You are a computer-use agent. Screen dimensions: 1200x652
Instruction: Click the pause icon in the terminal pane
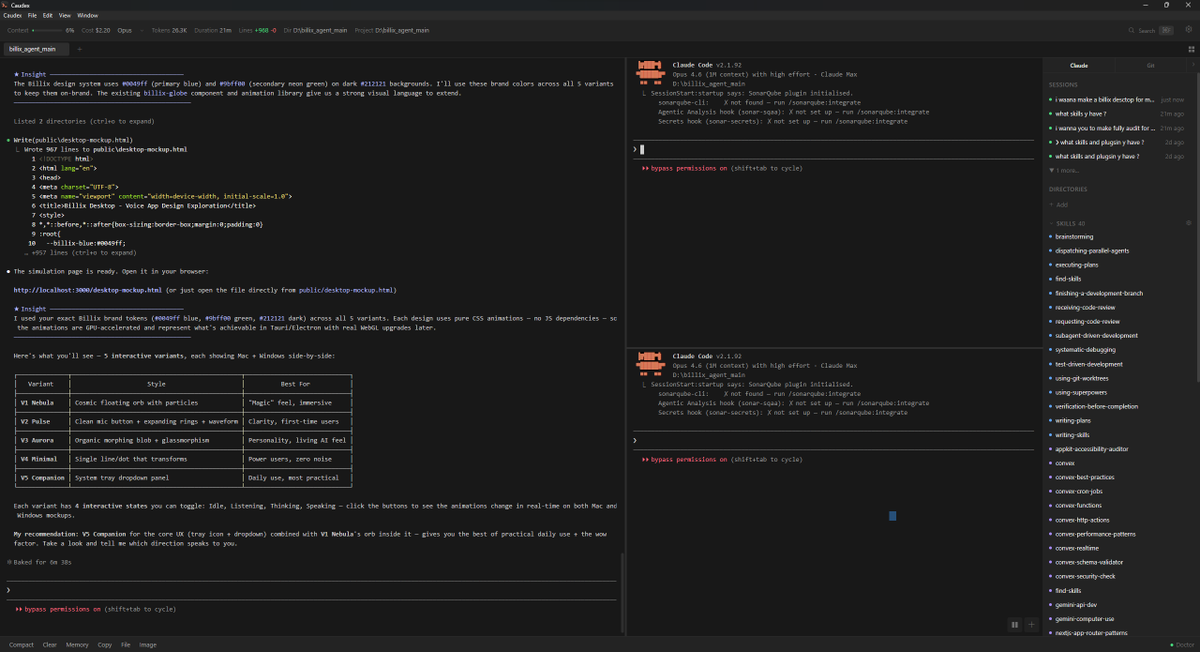pos(1014,625)
